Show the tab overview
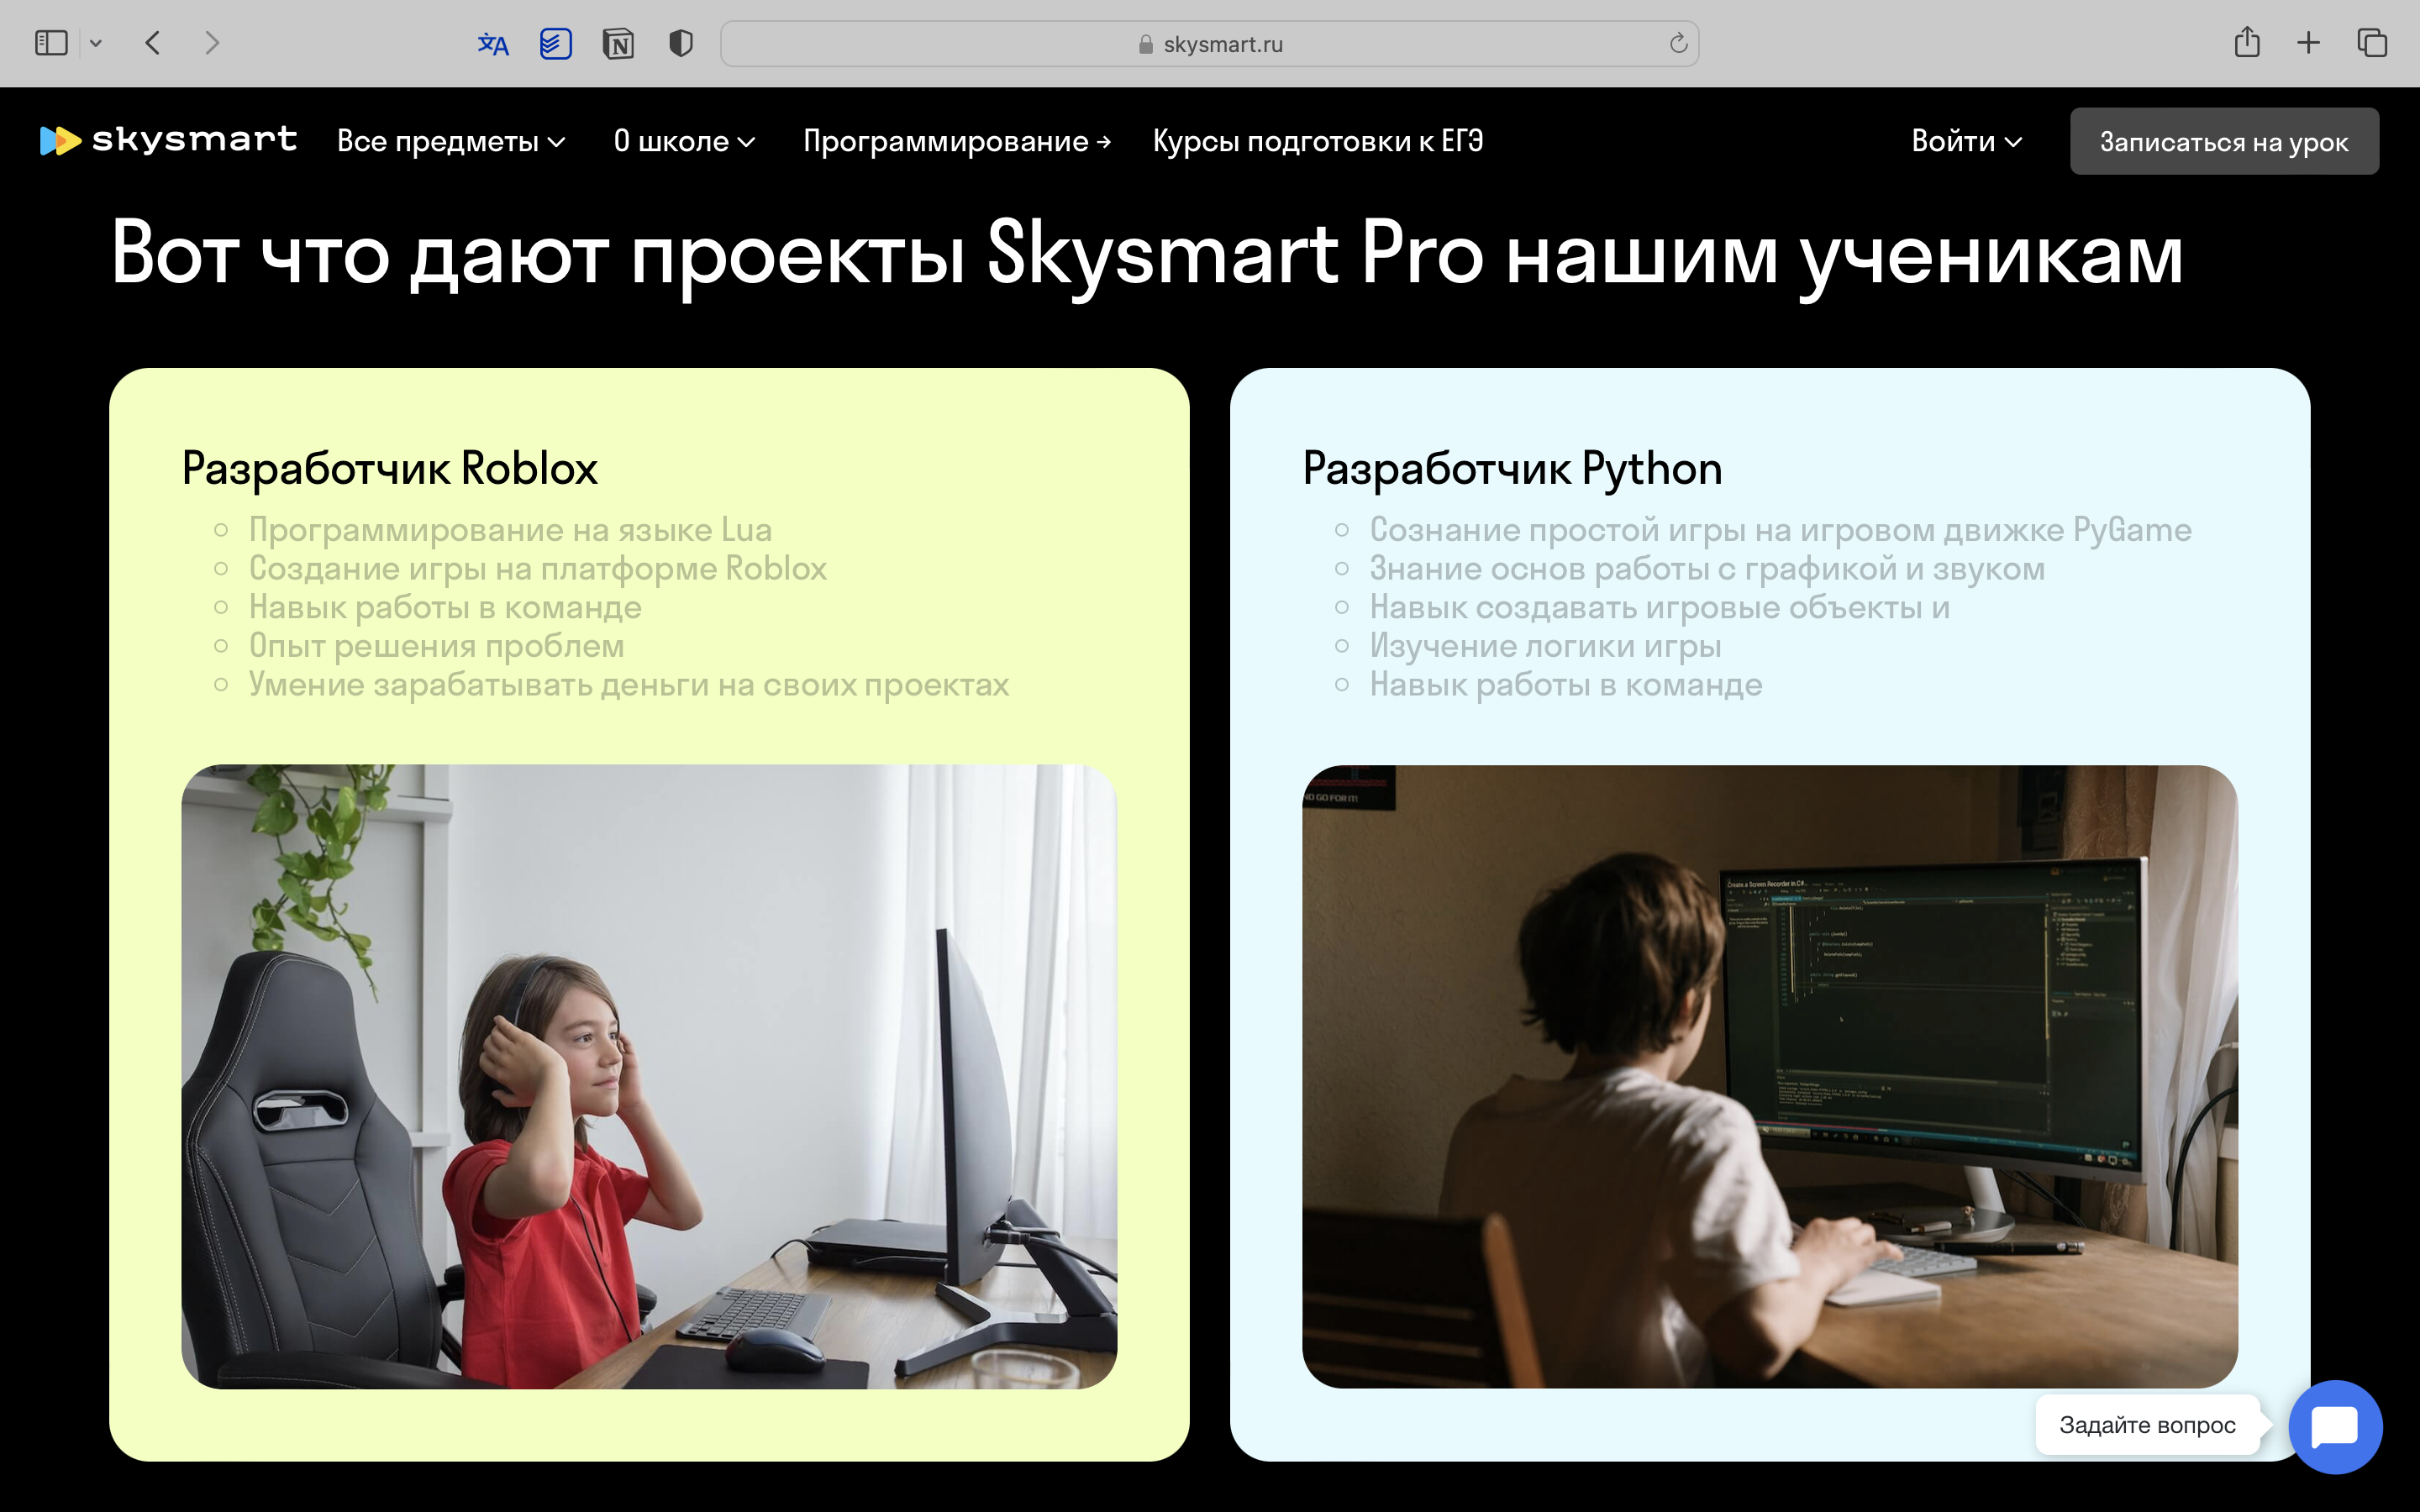The height and width of the screenshot is (1512, 2420). click(2372, 43)
